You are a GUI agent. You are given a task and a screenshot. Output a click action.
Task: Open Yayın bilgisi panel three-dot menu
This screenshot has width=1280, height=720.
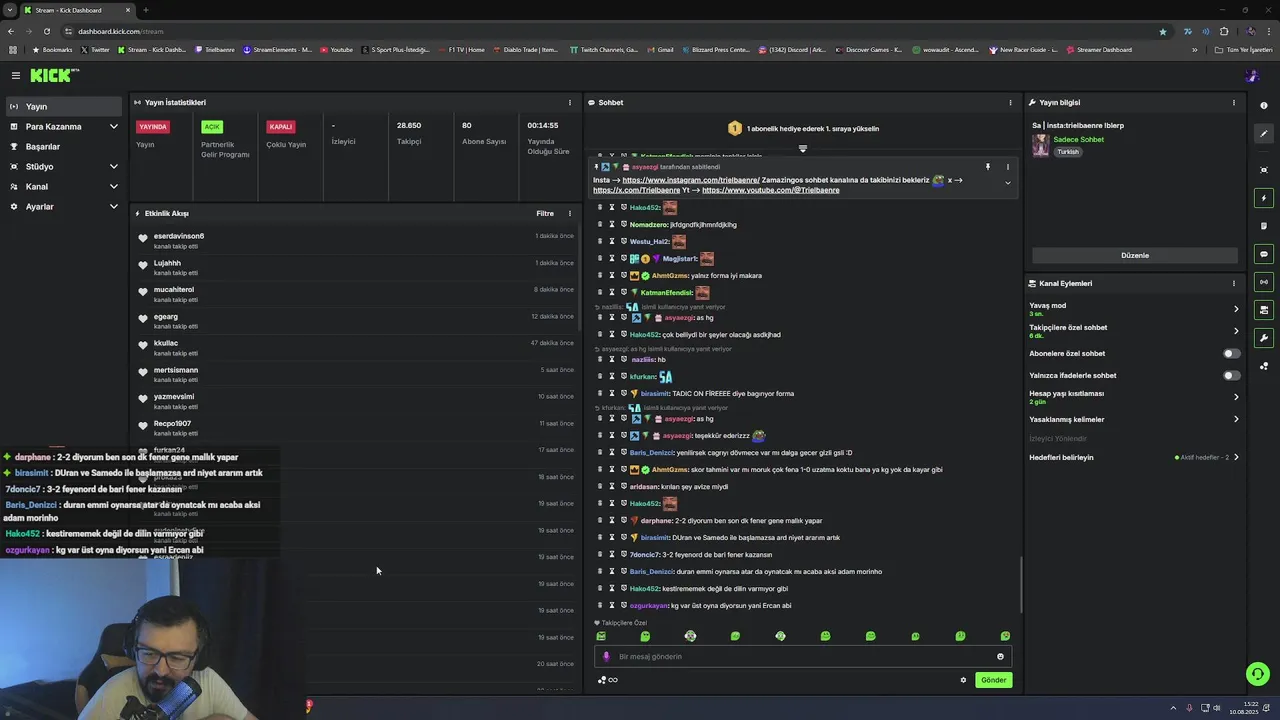pyautogui.click(x=1233, y=102)
